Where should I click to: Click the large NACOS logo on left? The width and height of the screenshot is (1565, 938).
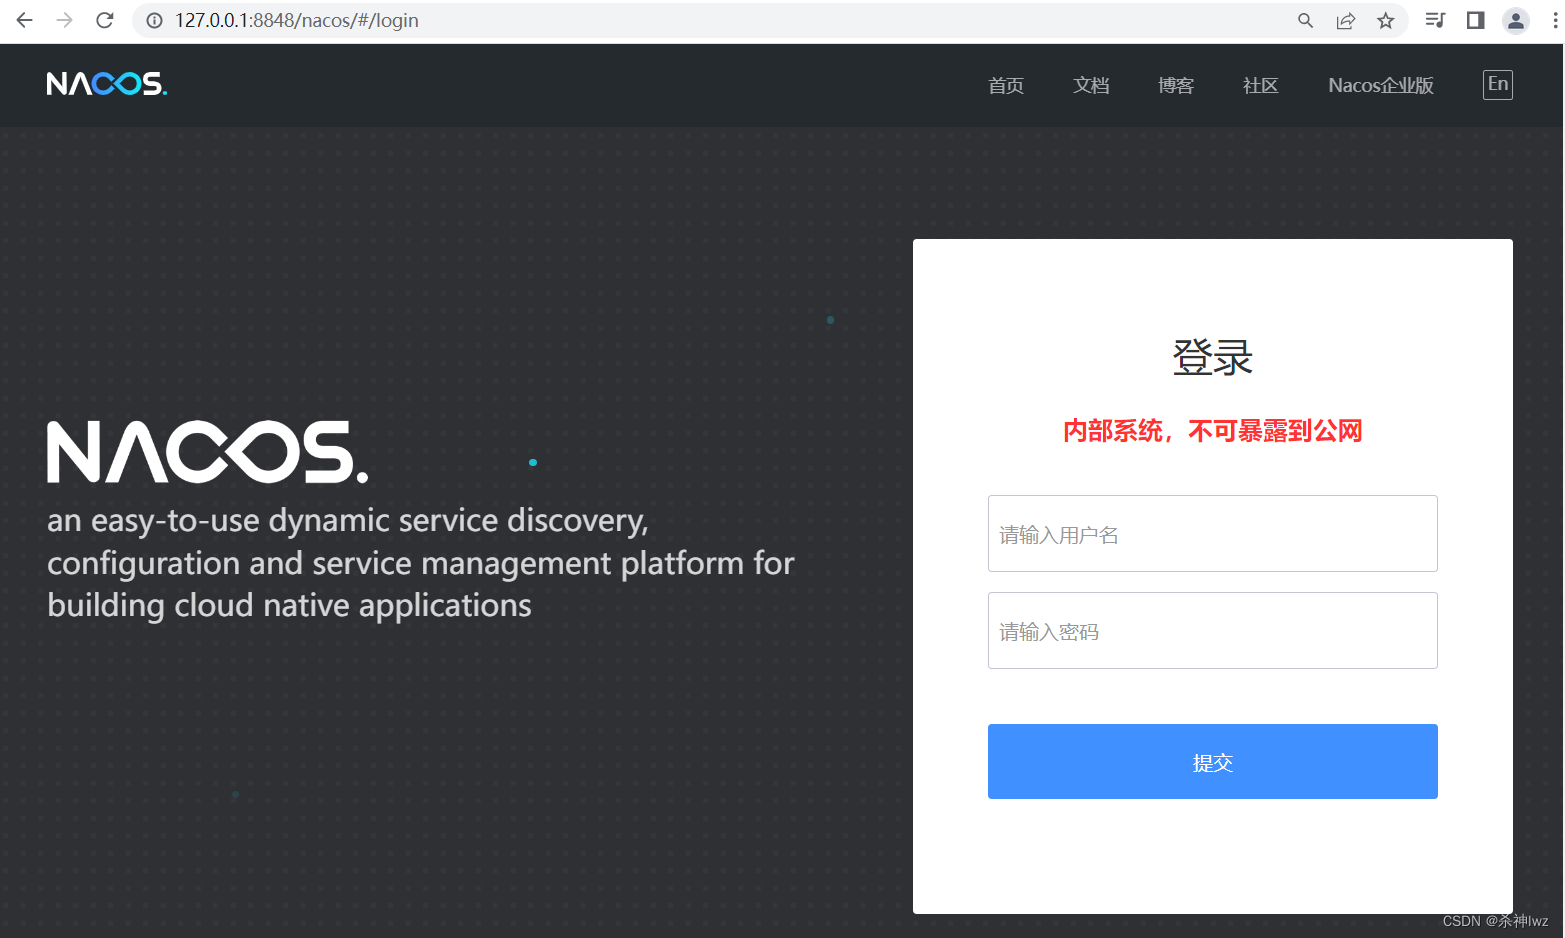[x=207, y=451]
